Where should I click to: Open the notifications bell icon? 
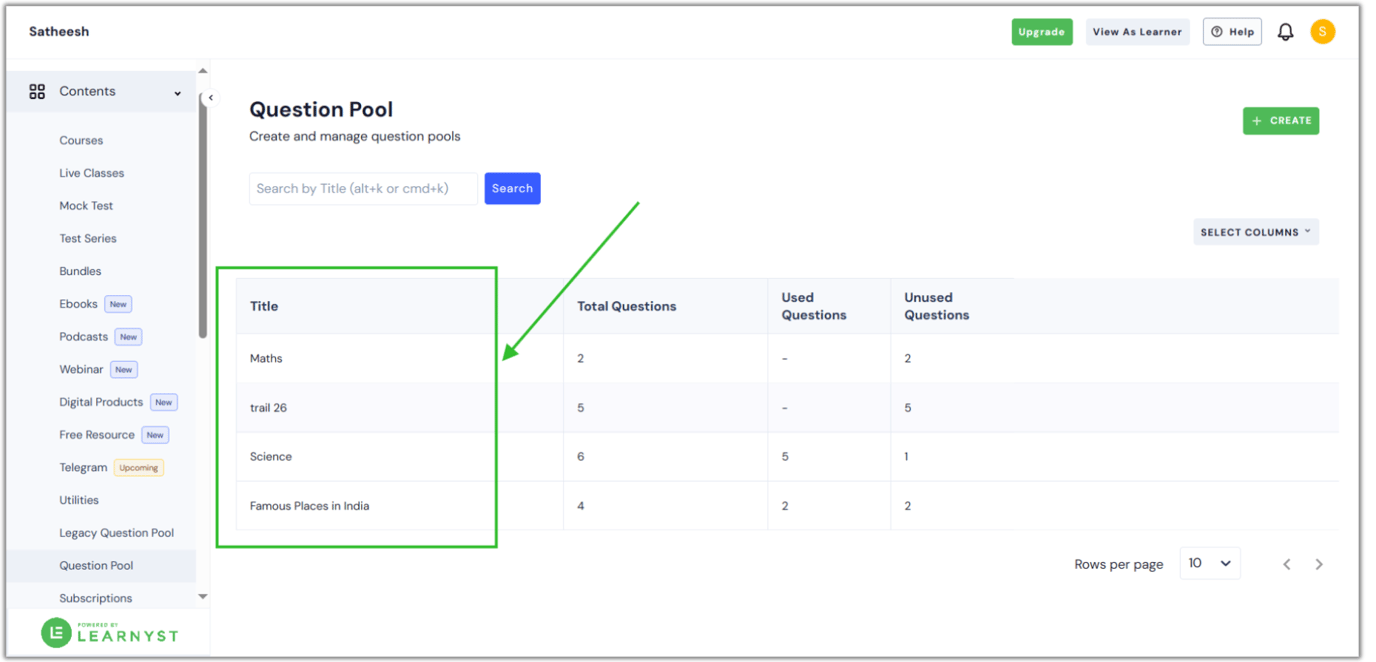[x=1285, y=31]
